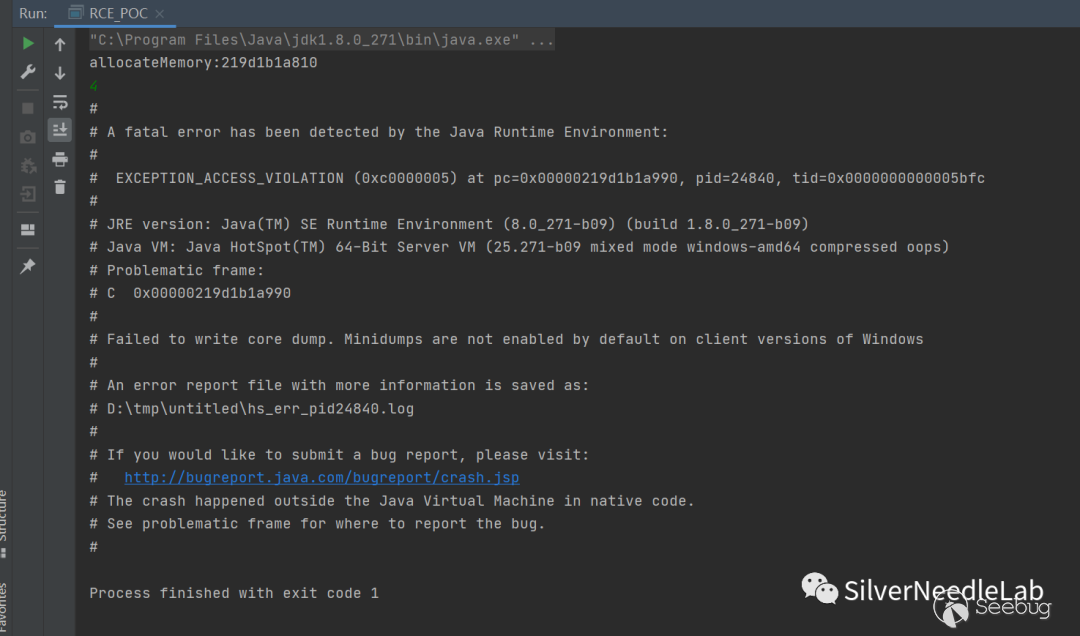Click the Exit process icon
This screenshot has height=636, width=1080.
click(x=28, y=193)
